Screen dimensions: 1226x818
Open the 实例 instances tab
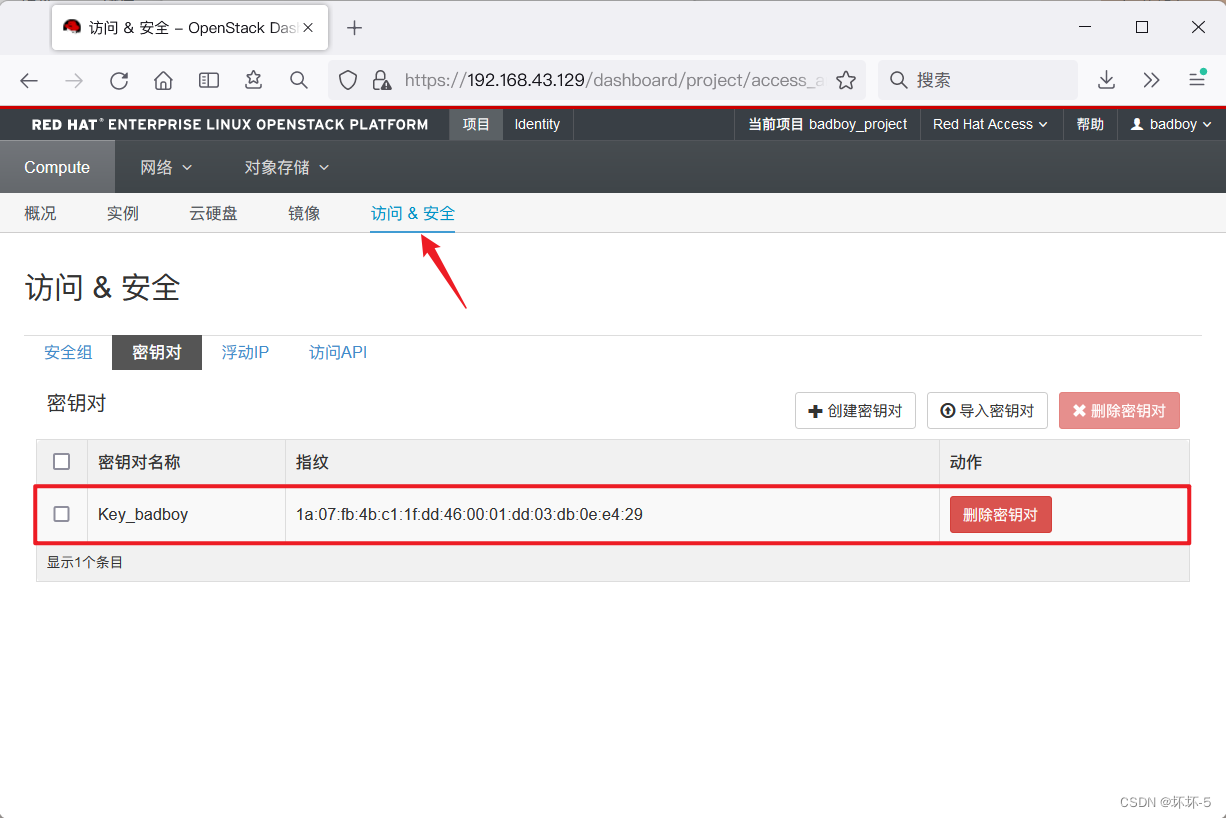pos(123,213)
